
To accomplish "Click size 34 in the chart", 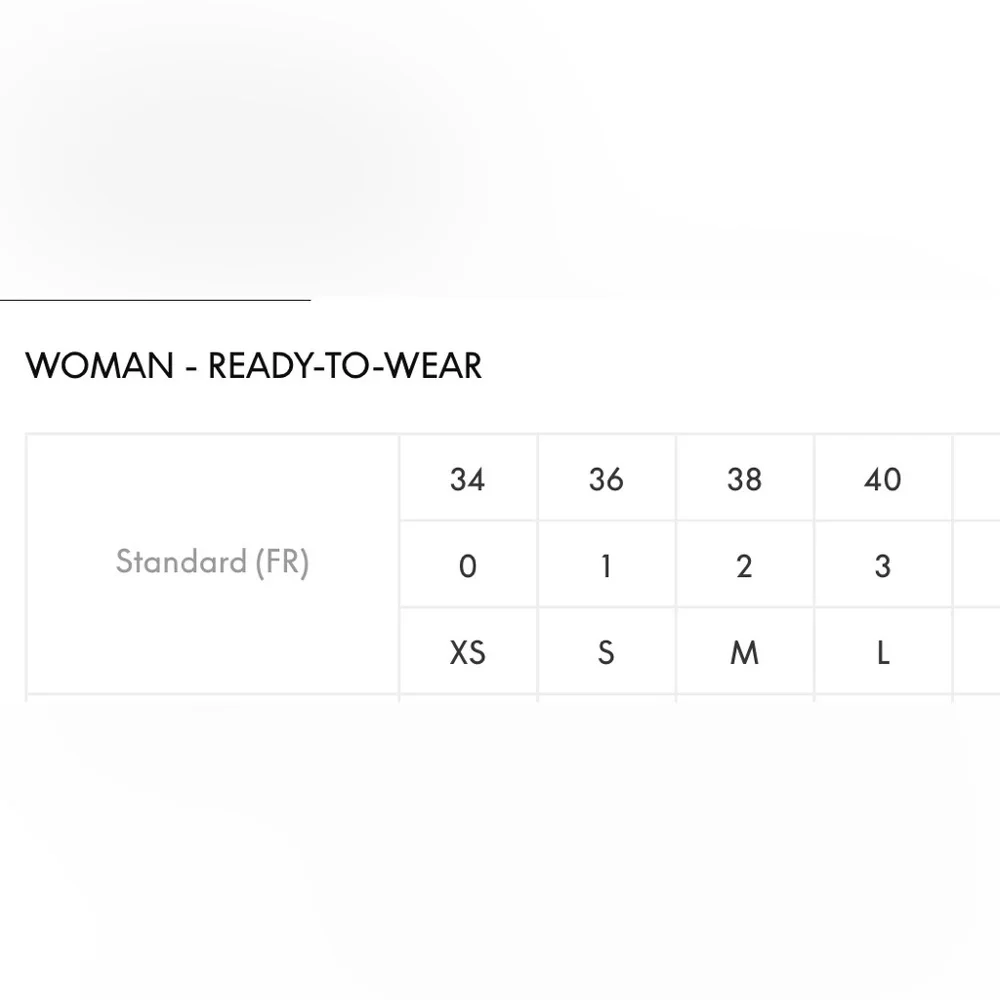I will pos(467,480).
